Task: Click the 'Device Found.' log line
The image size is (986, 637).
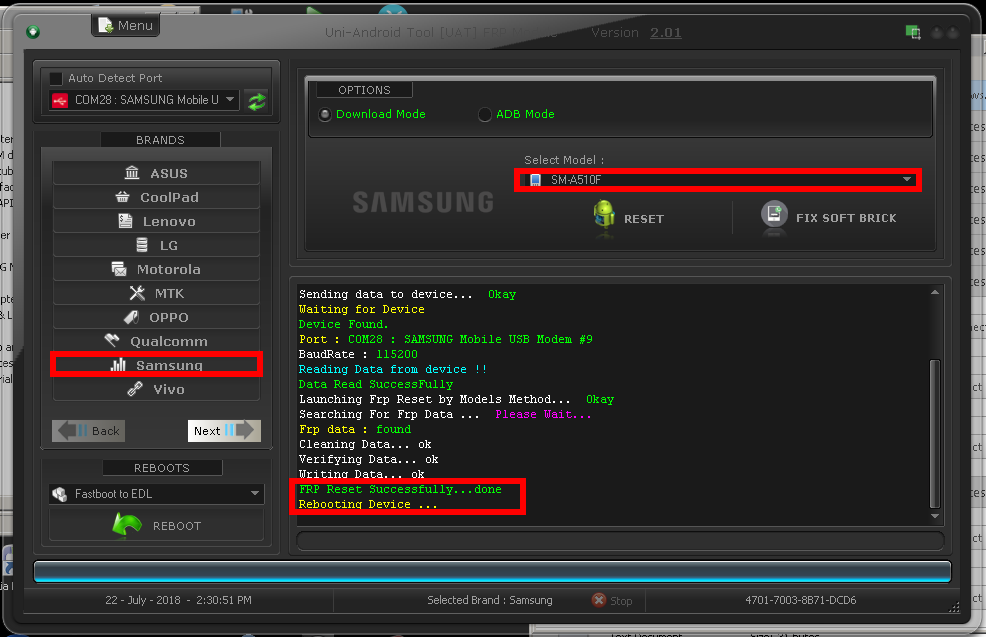Action: [343, 324]
